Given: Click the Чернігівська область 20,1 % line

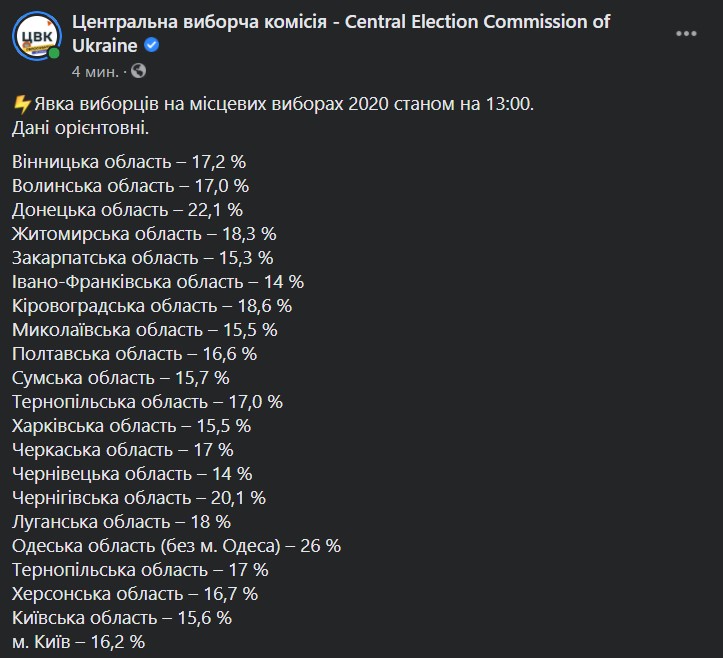Looking at the screenshot, I should pos(139,498).
